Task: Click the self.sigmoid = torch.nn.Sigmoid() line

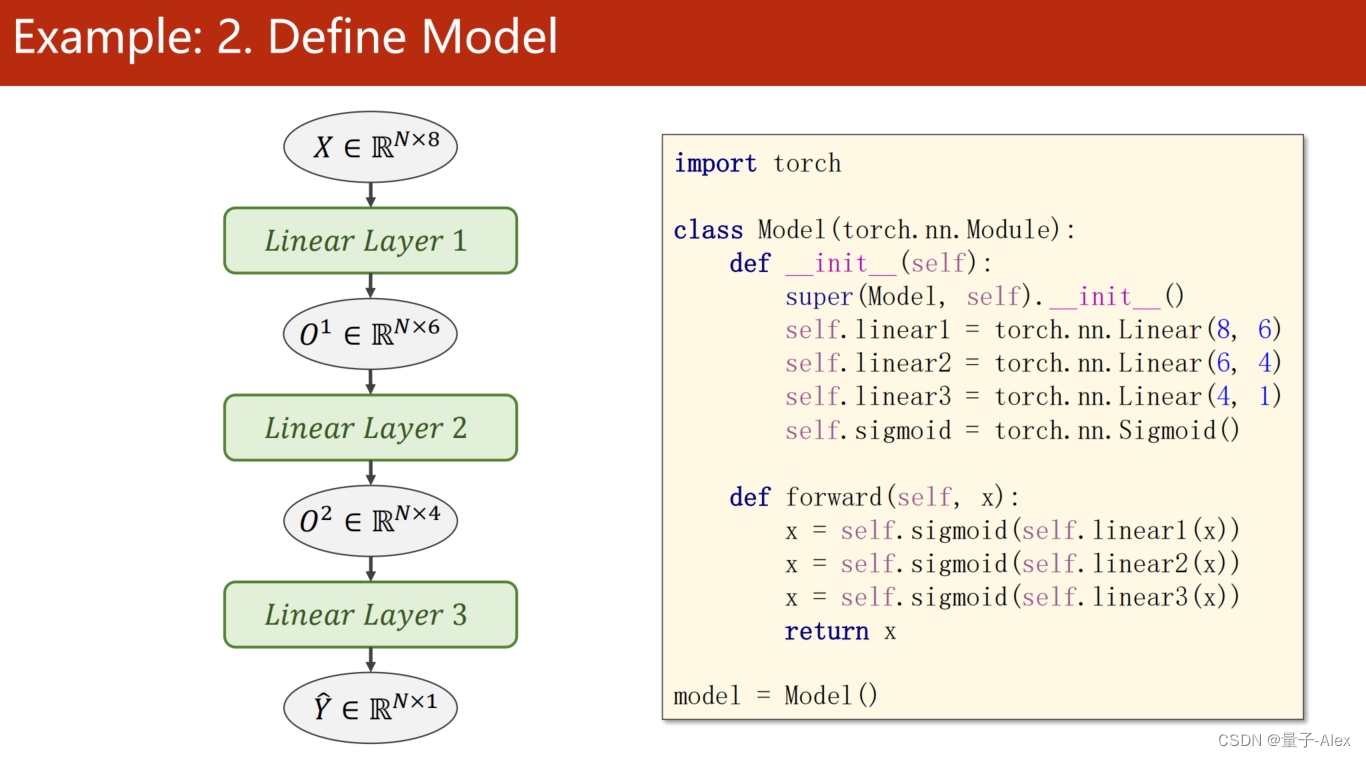Action: point(1012,430)
